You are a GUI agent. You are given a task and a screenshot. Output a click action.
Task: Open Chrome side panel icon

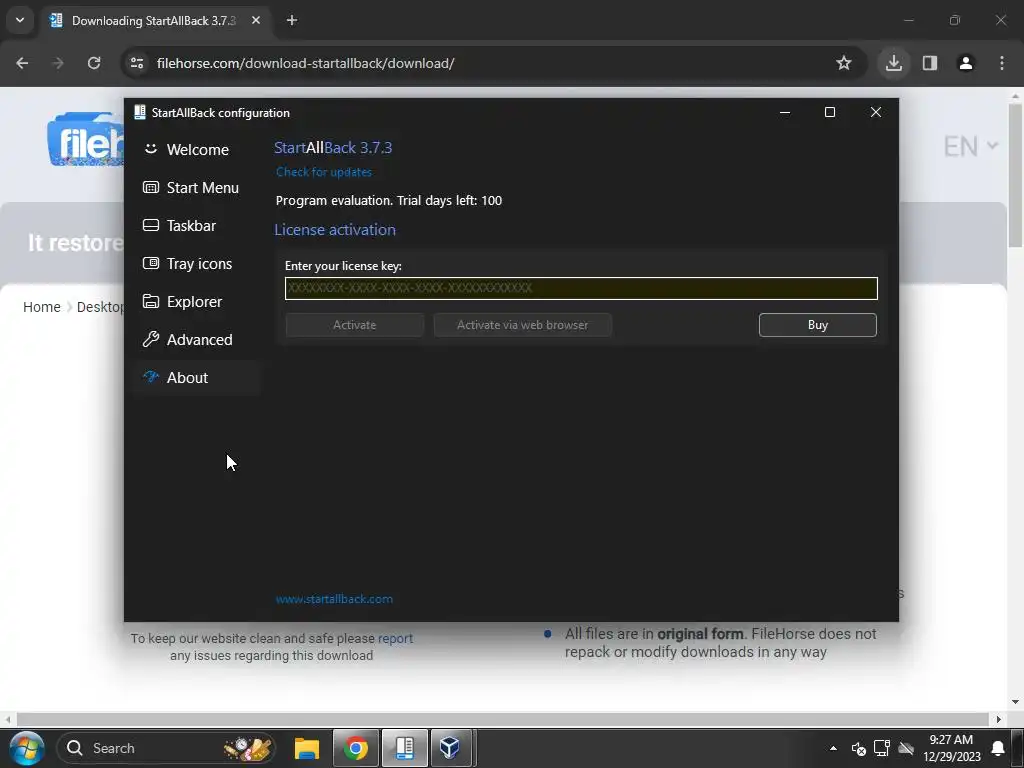(x=930, y=63)
